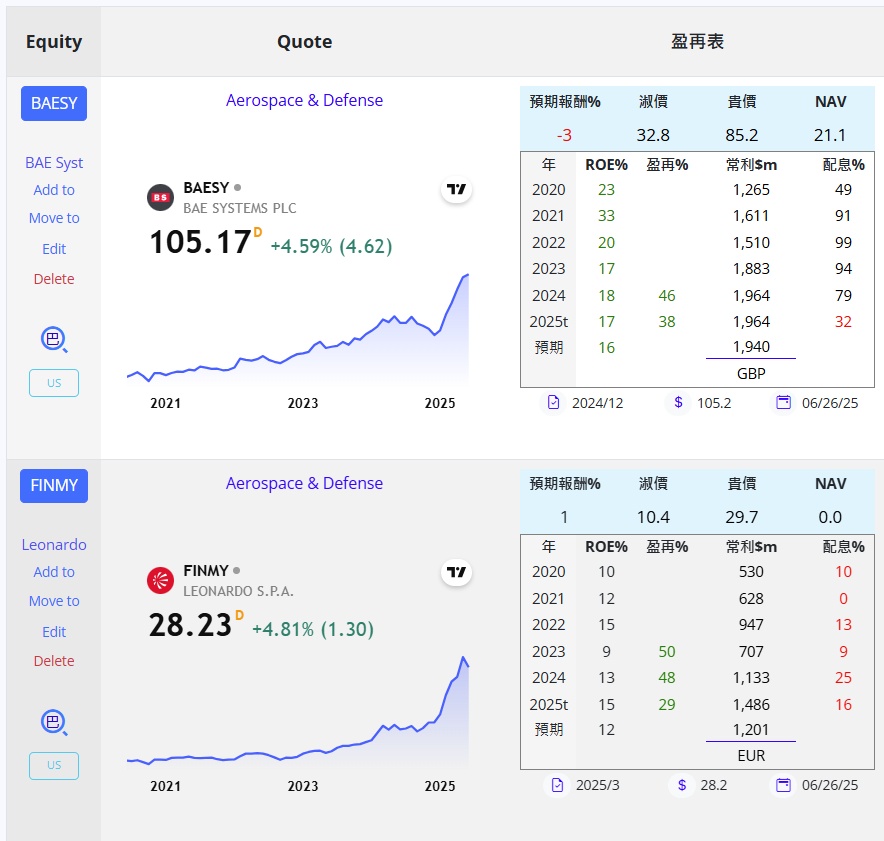Image resolution: width=884 pixels, height=841 pixels.
Task: Delete the FINMY entry
Action: click(x=54, y=661)
